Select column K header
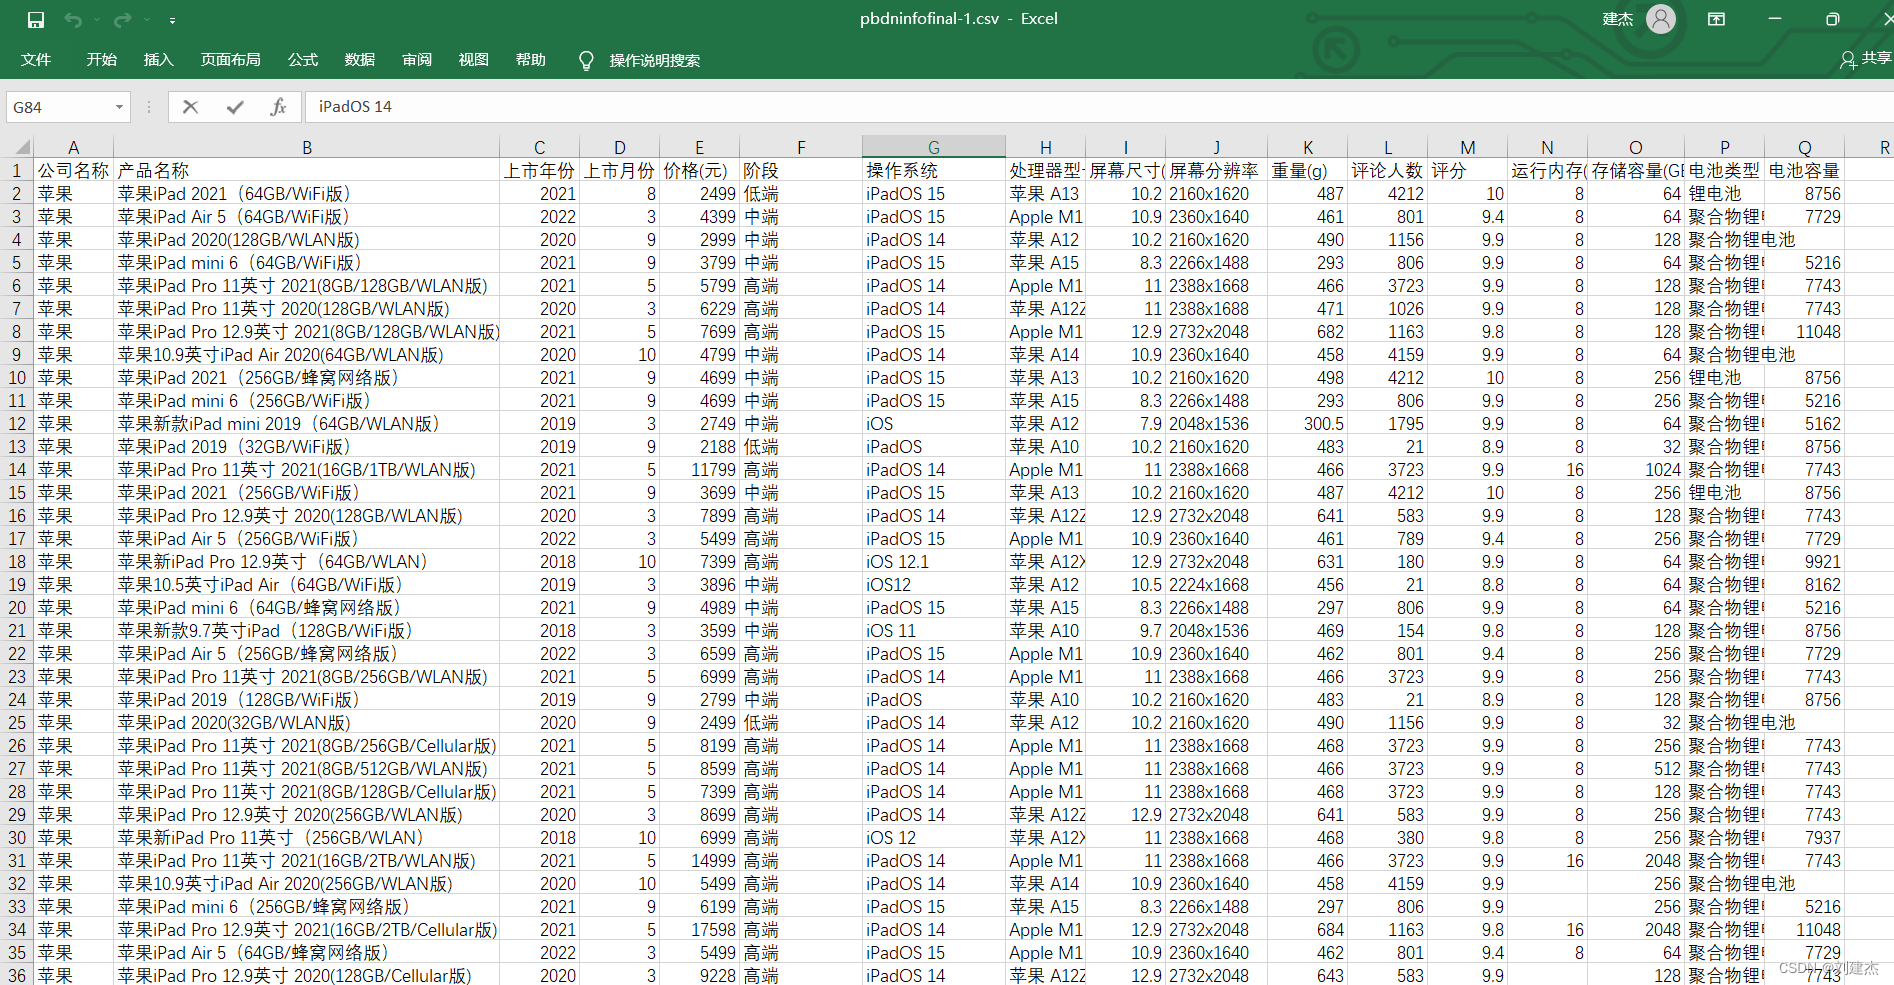This screenshot has width=1894, height=985. 1308,147
